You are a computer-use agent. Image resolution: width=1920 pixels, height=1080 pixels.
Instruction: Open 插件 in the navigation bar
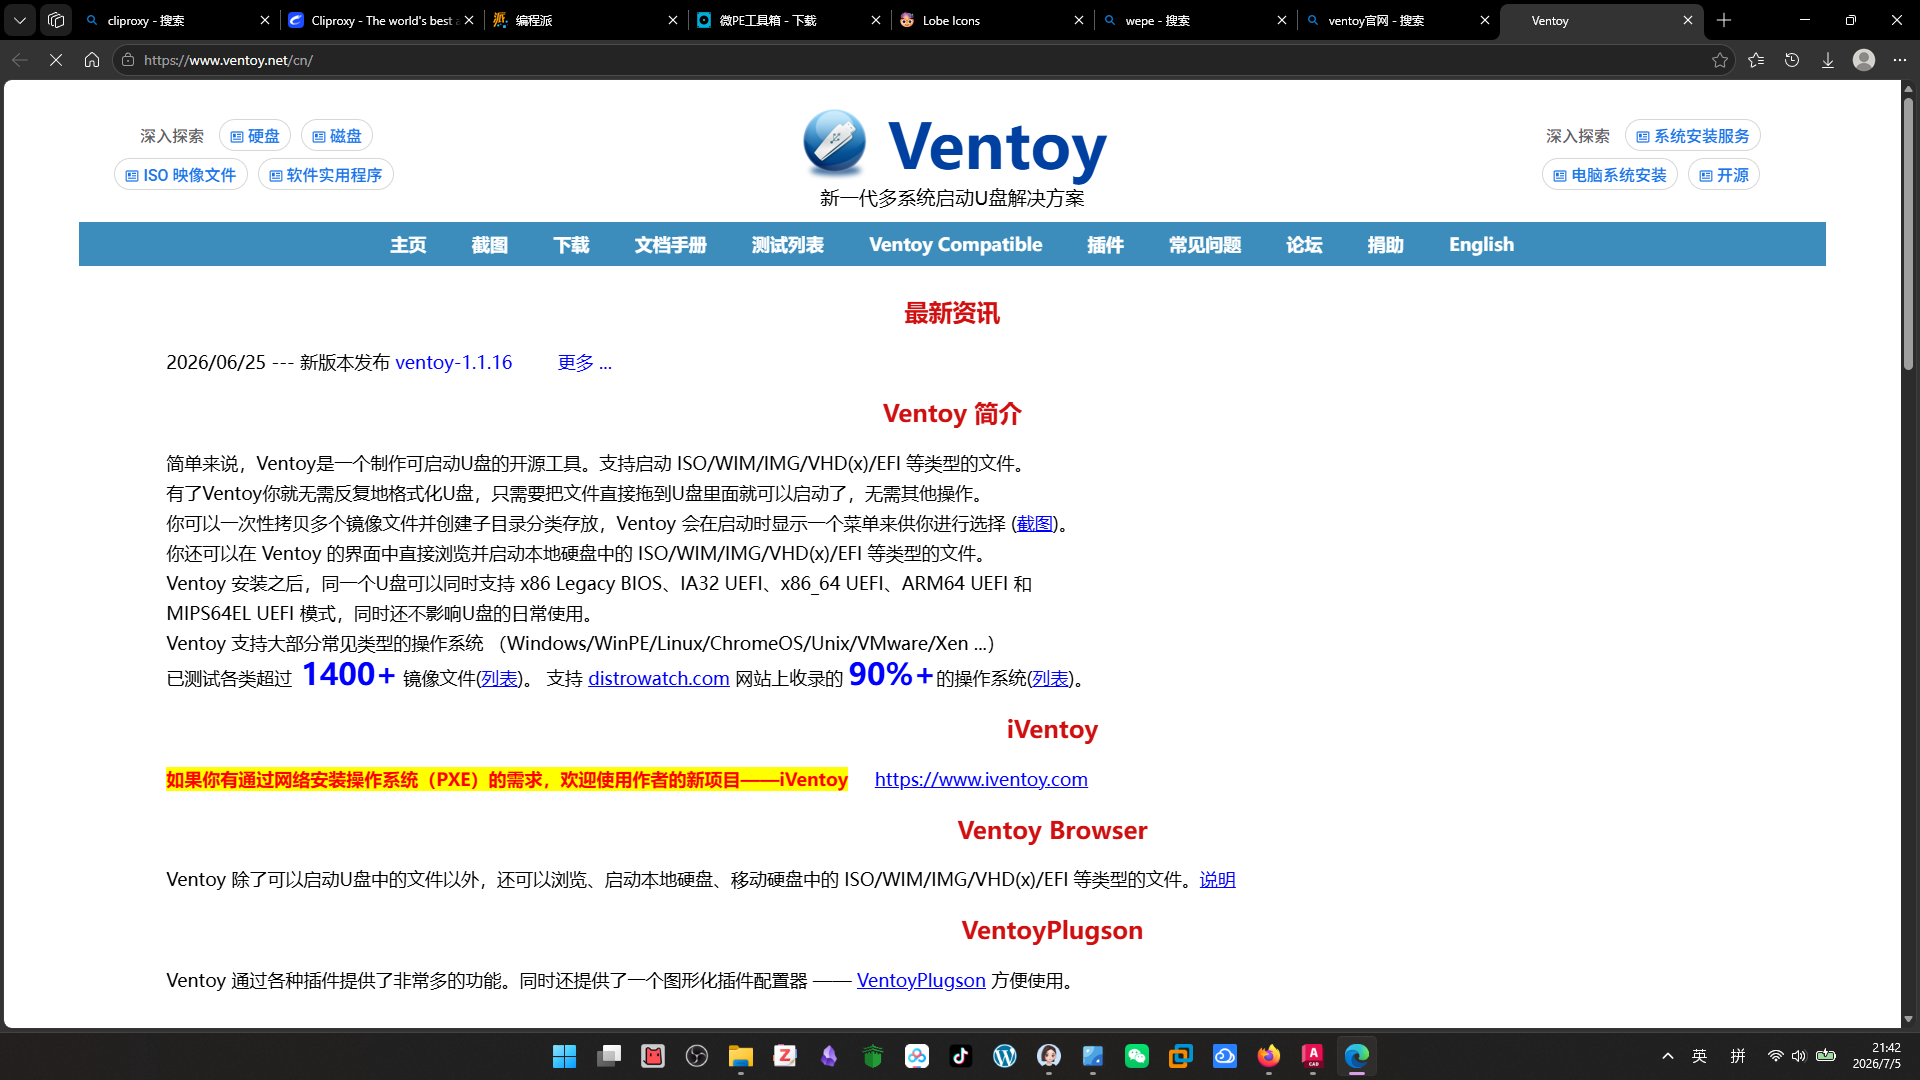tap(1105, 245)
